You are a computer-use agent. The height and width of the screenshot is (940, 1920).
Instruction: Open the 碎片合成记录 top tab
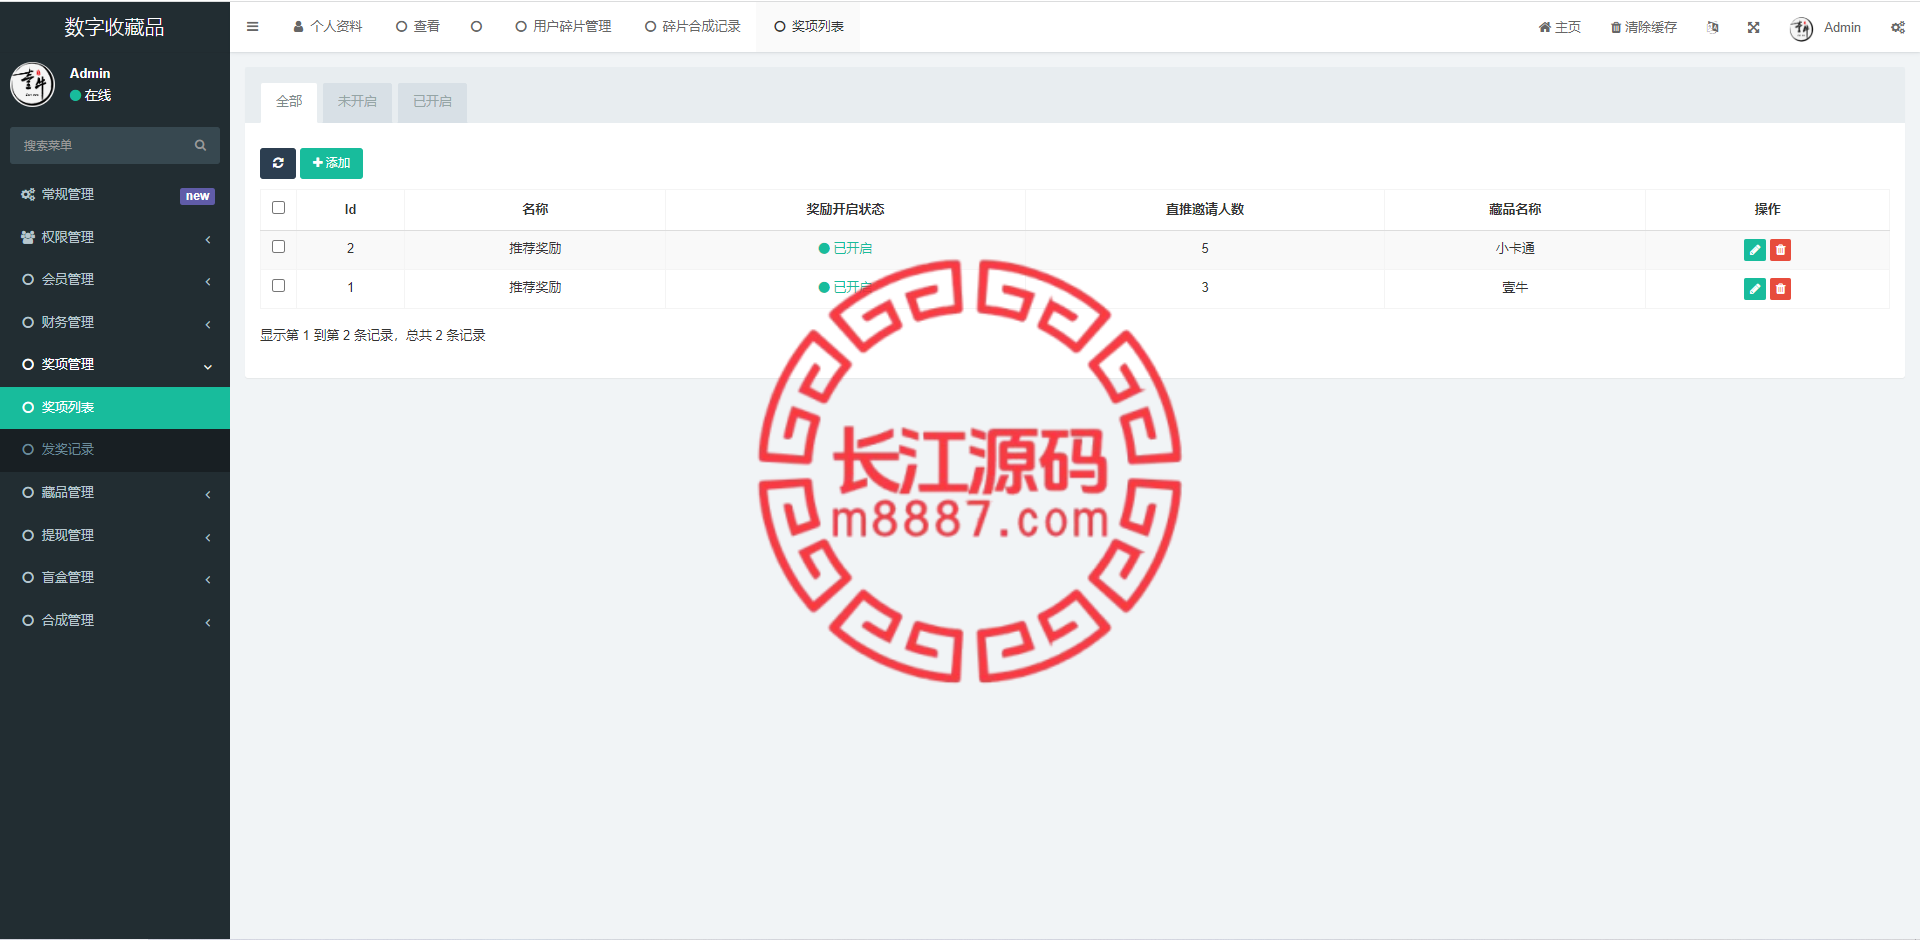pyautogui.click(x=693, y=27)
